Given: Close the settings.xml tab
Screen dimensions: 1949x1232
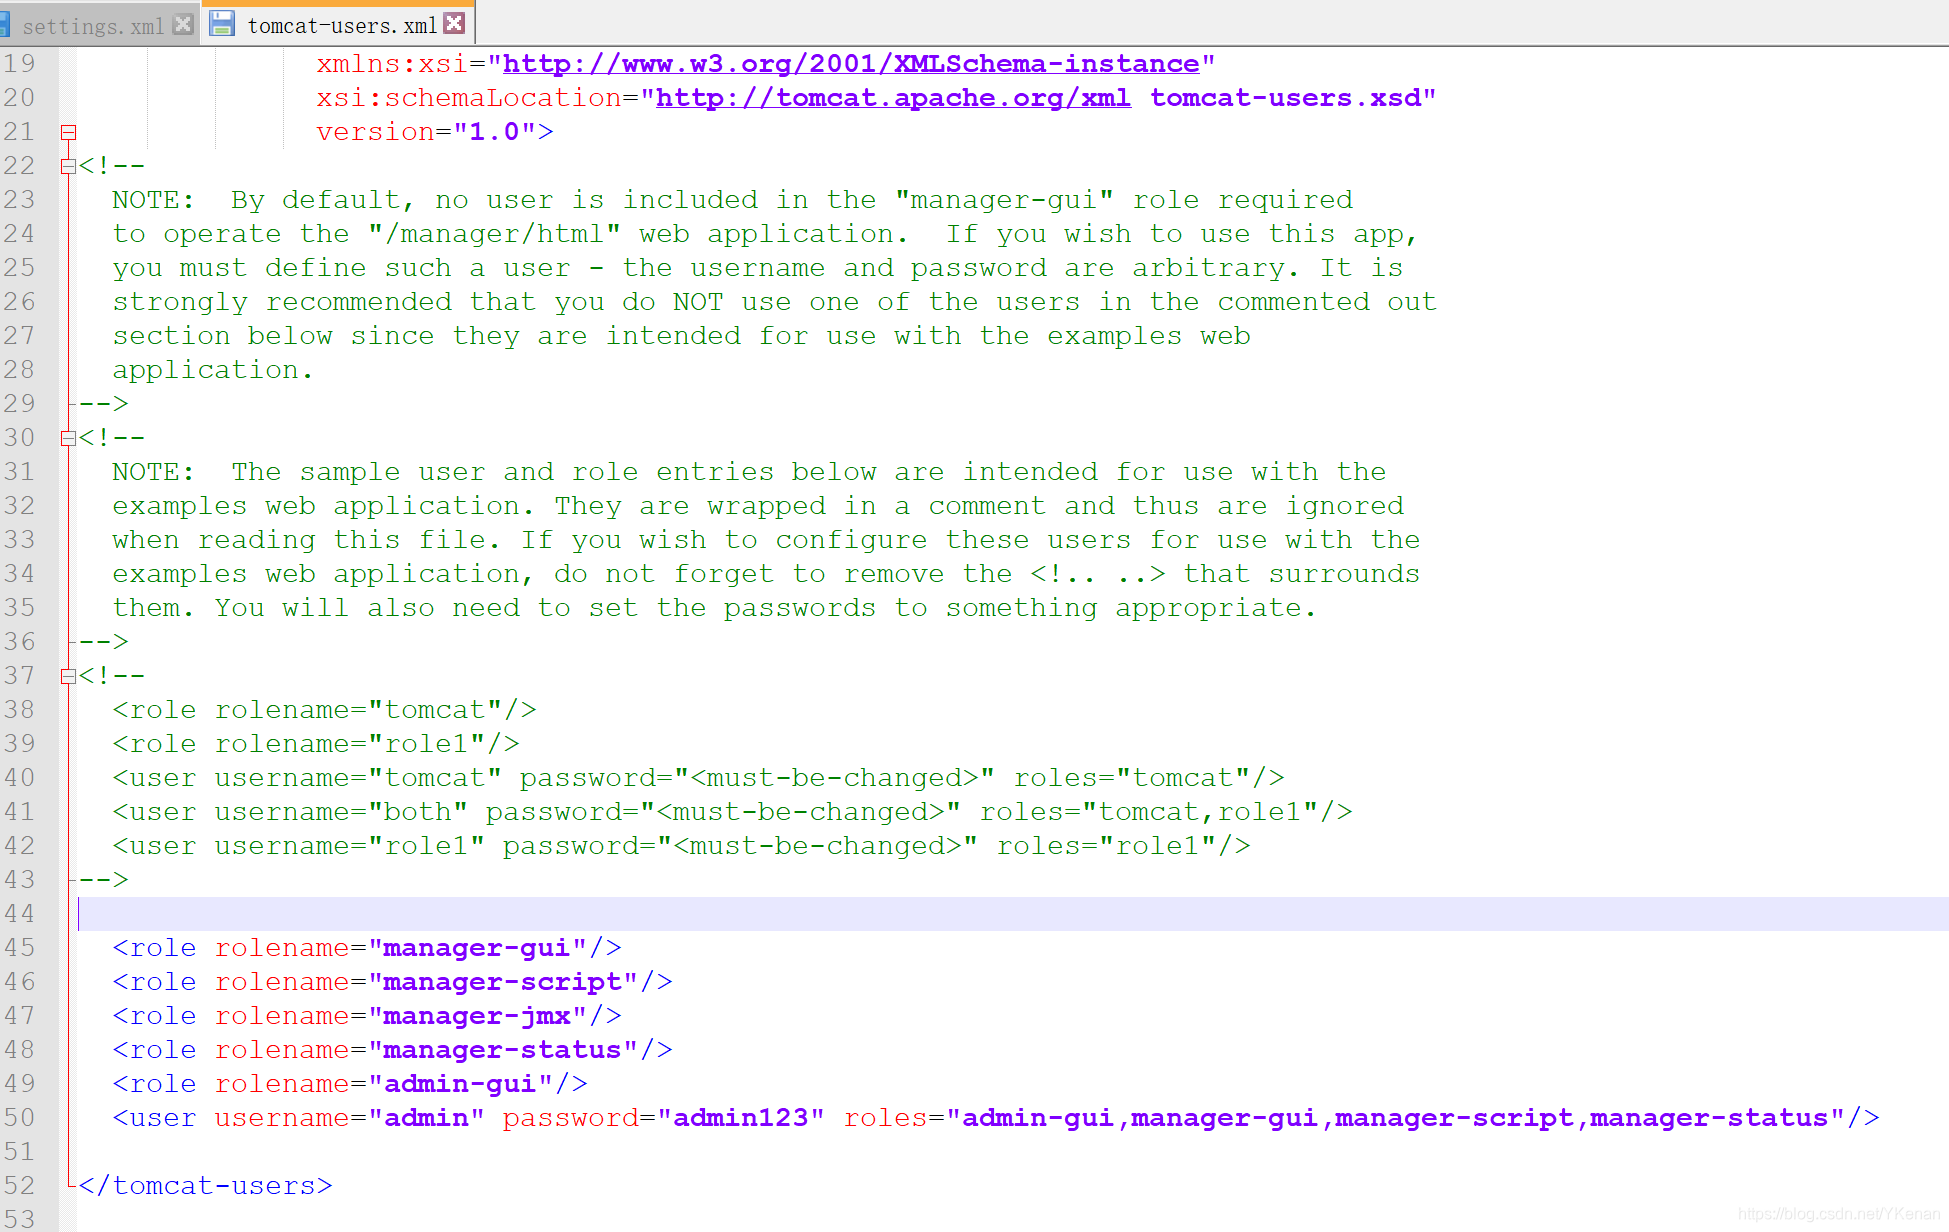Looking at the screenshot, I should pos(183,25).
